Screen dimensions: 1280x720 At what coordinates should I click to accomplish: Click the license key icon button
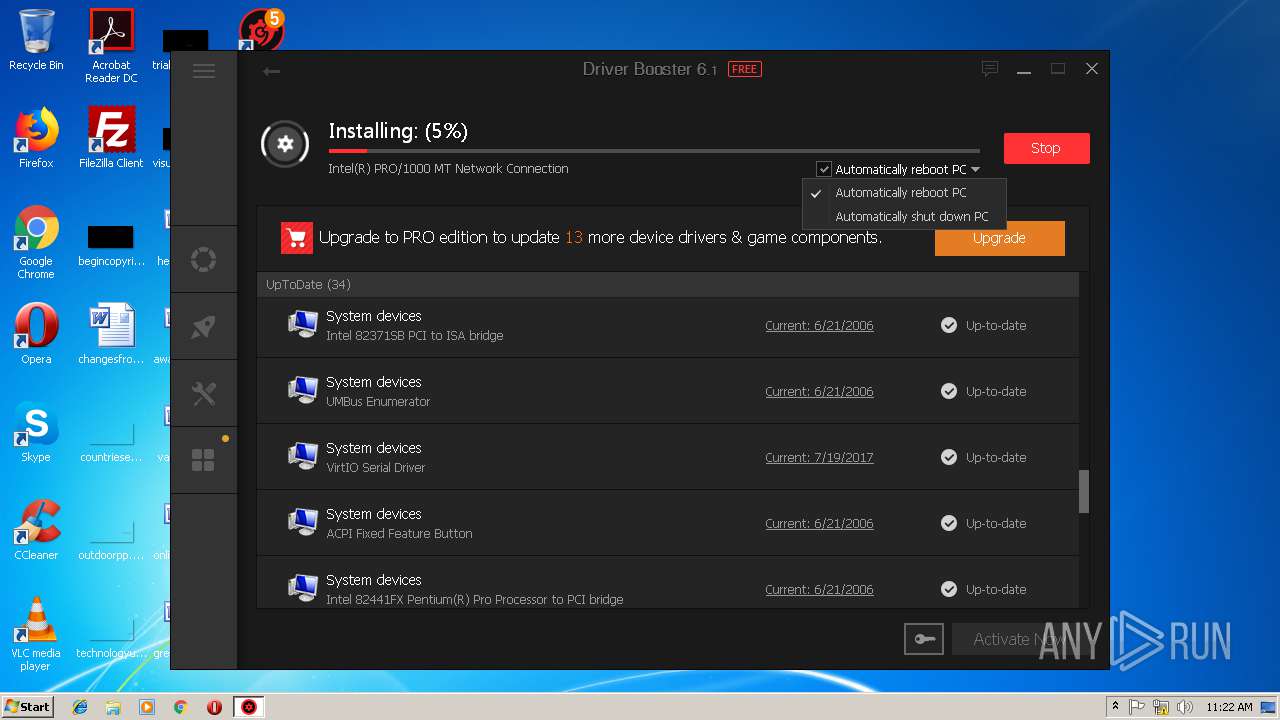click(x=924, y=639)
